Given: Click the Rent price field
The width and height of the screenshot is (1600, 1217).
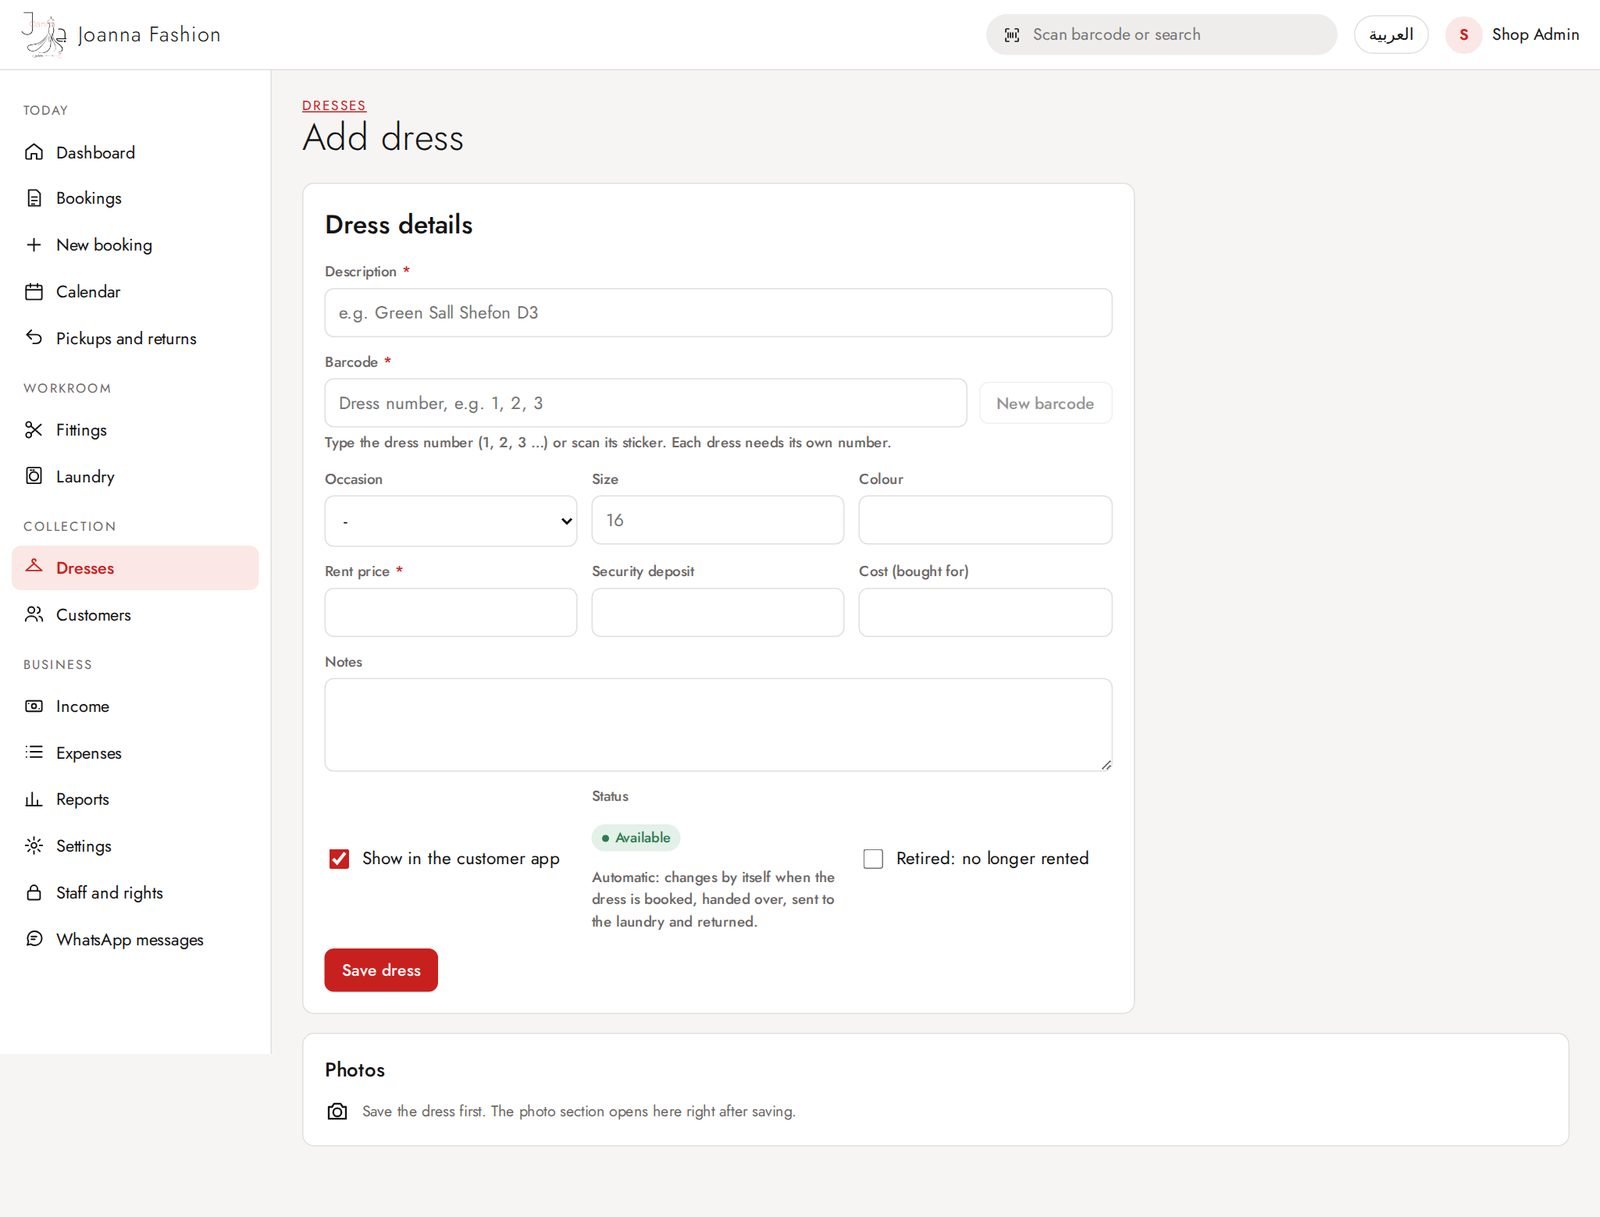Looking at the screenshot, I should [x=451, y=612].
